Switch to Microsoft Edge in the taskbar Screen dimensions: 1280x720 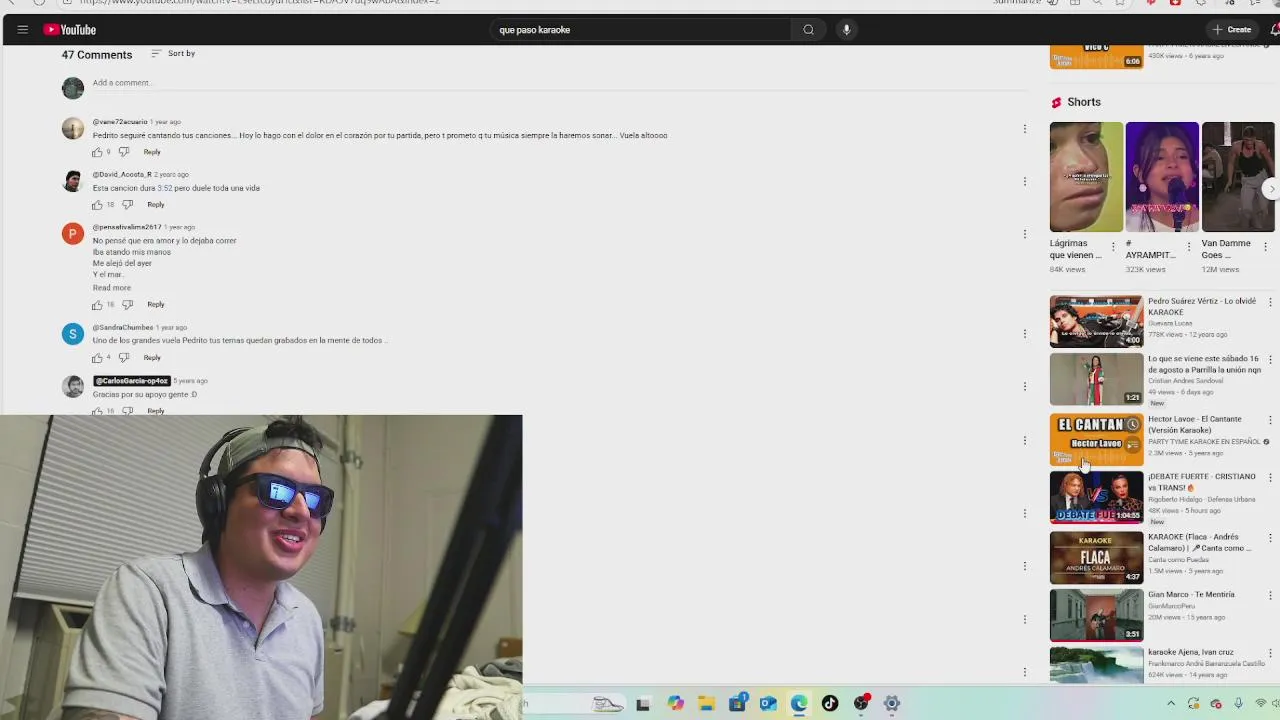pyautogui.click(x=799, y=704)
